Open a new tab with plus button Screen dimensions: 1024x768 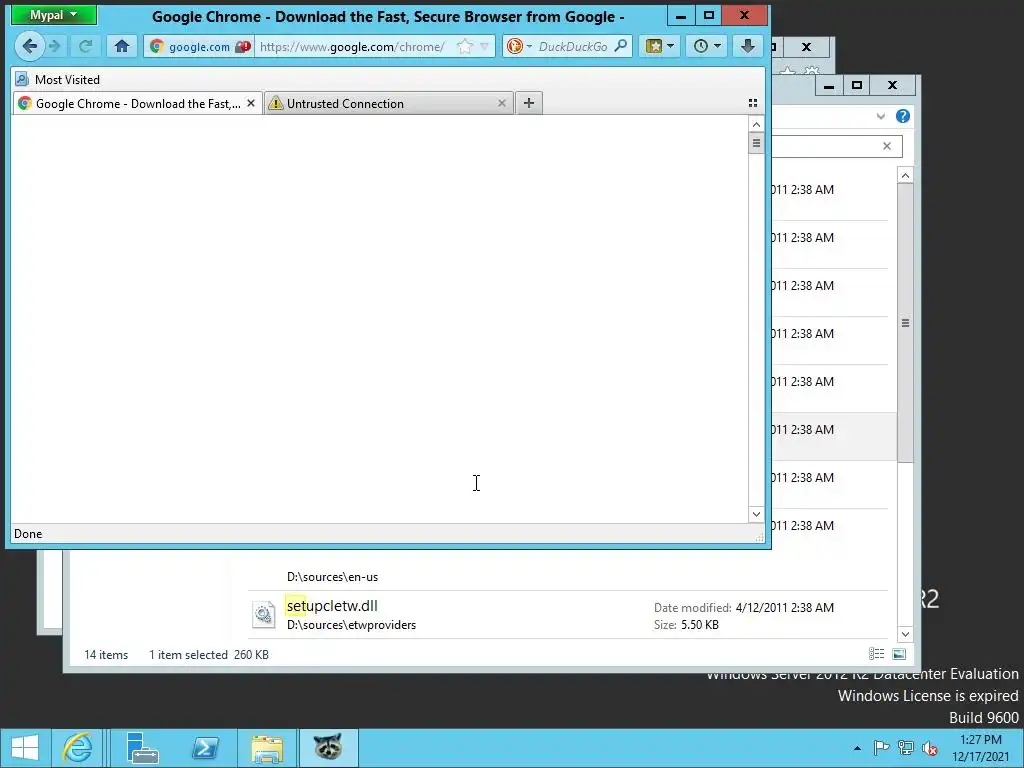tap(529, 103)
